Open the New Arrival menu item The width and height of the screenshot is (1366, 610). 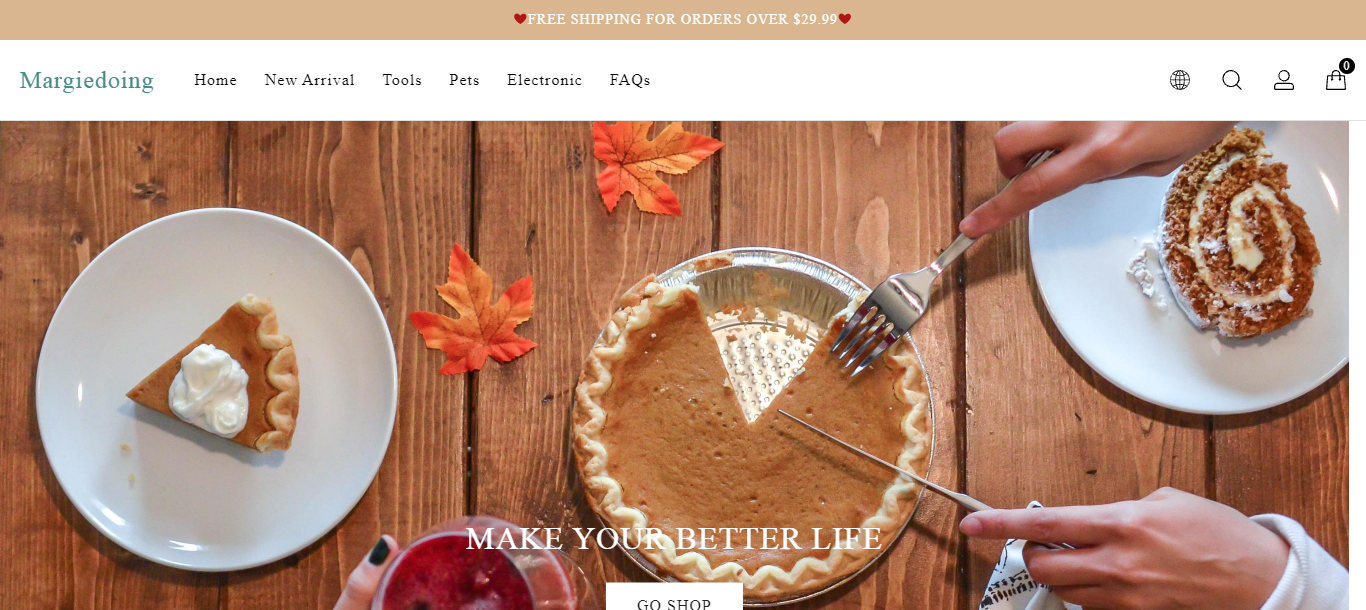tap(309, 80)
